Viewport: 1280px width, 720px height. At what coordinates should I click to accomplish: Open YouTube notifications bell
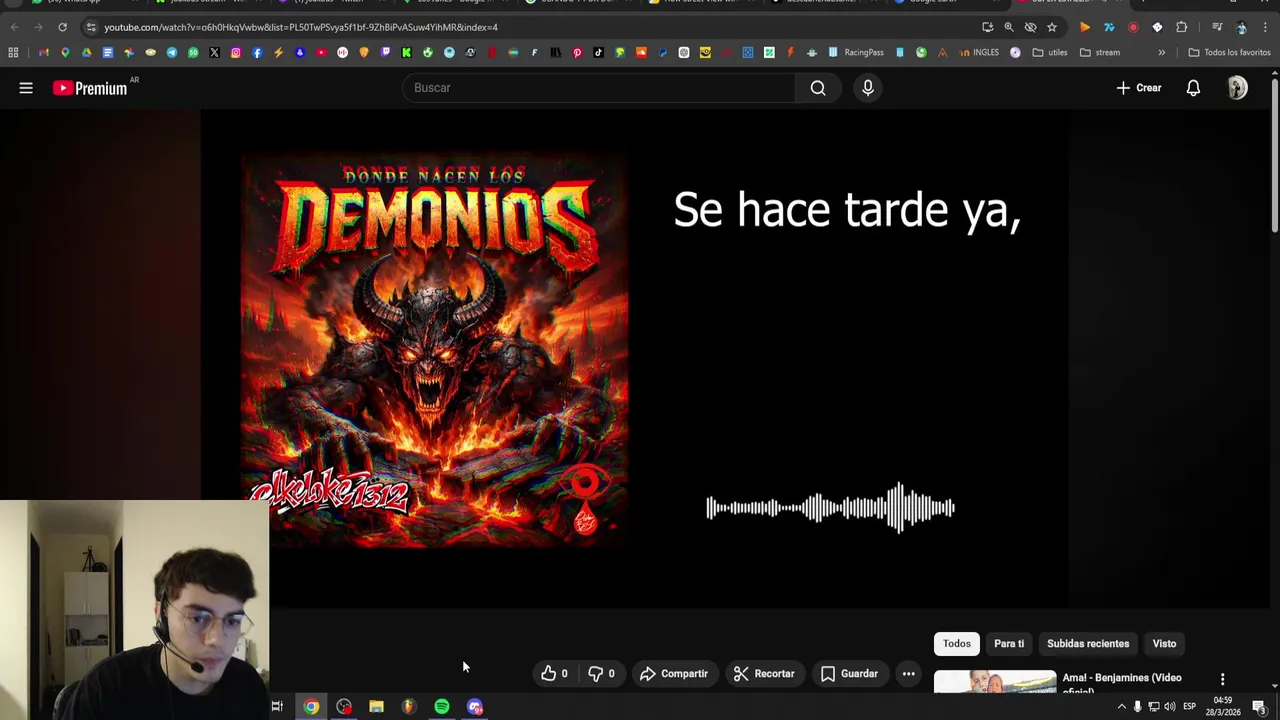(x=1193, y=88)
